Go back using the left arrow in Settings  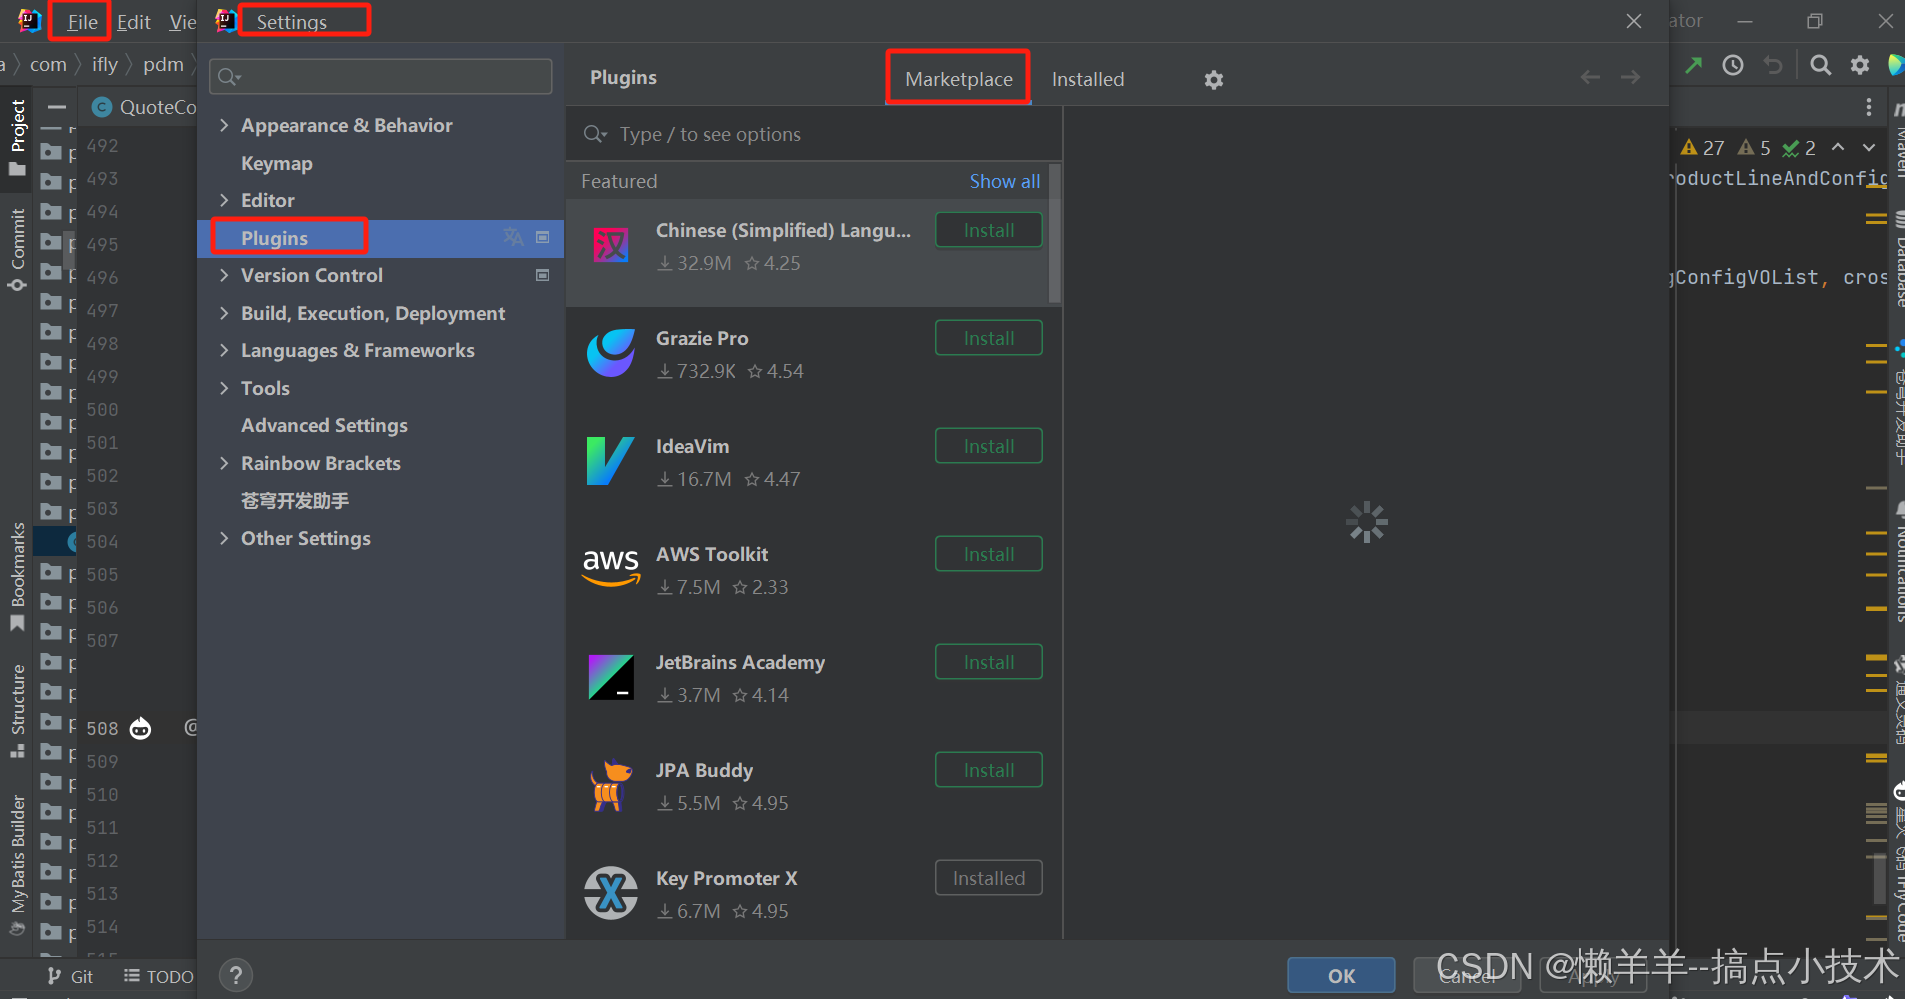pos(1590,77)
